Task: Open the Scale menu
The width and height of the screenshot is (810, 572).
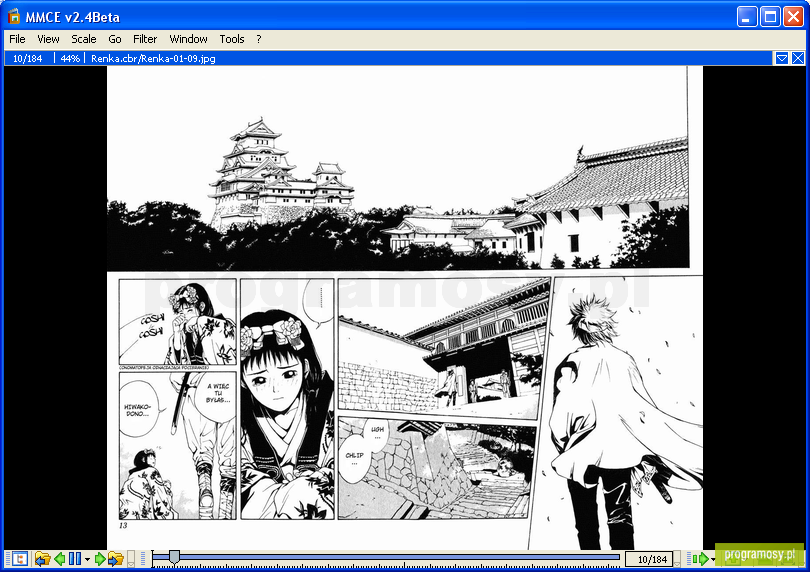Action: point(84,39)
